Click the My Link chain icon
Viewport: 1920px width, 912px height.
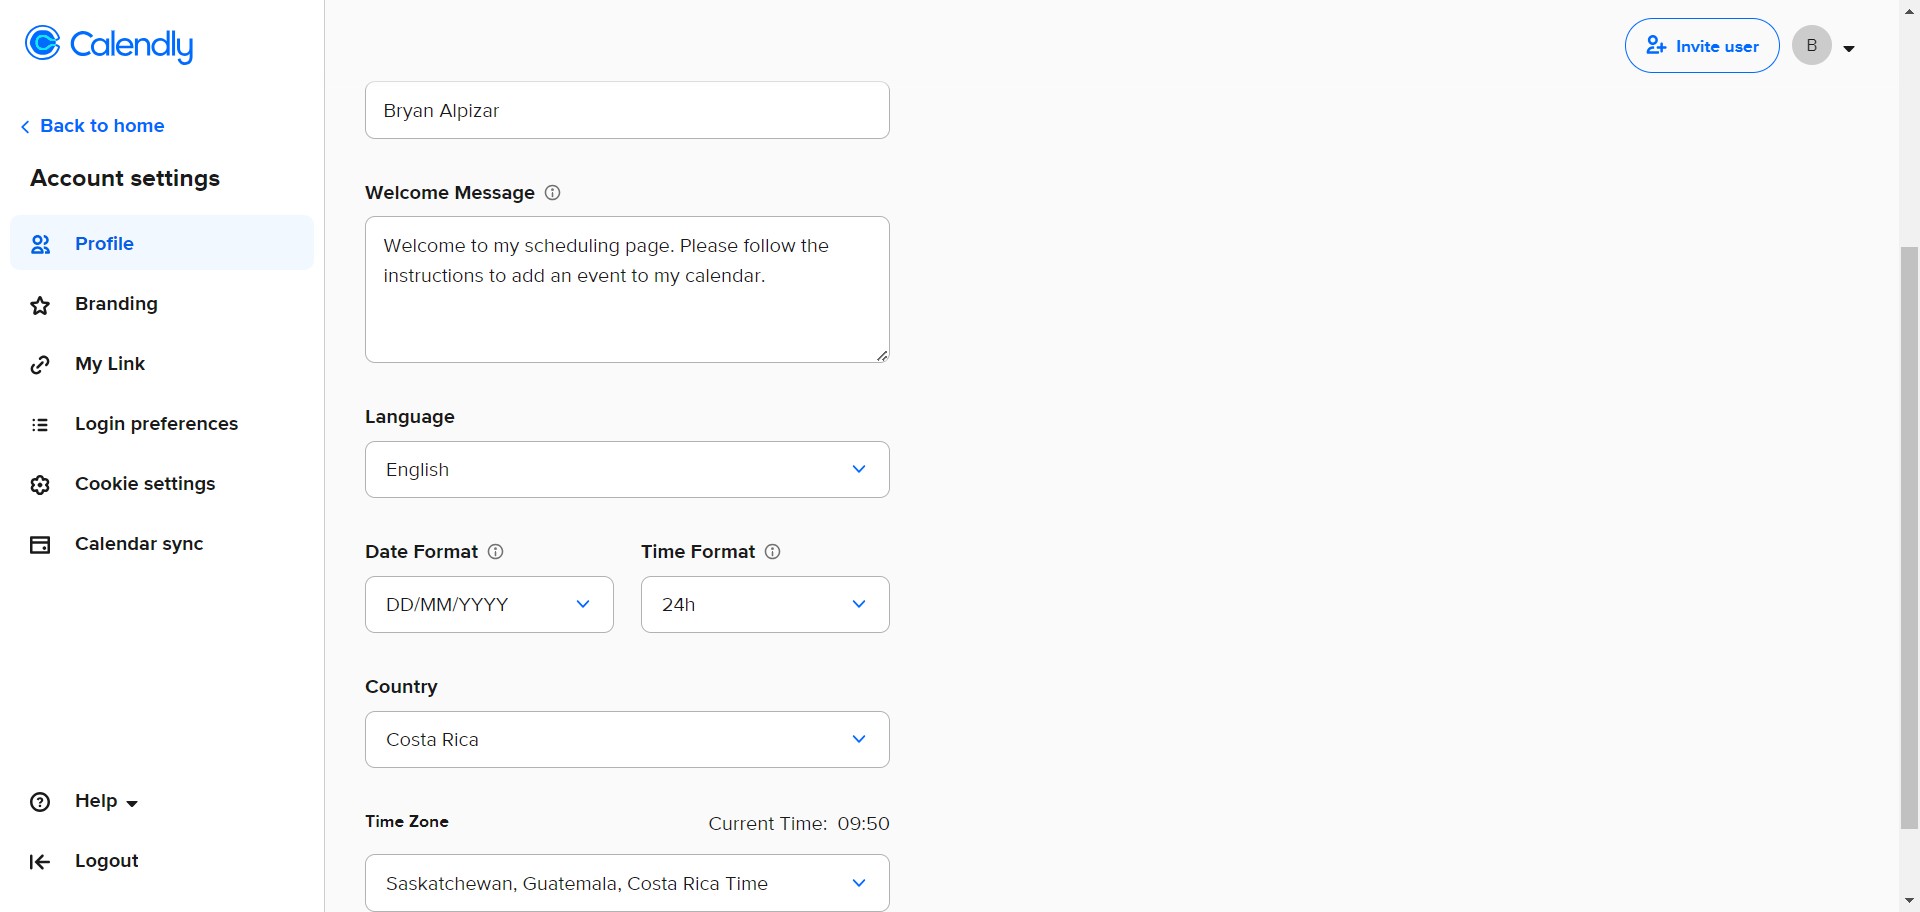tap(40, 365)
